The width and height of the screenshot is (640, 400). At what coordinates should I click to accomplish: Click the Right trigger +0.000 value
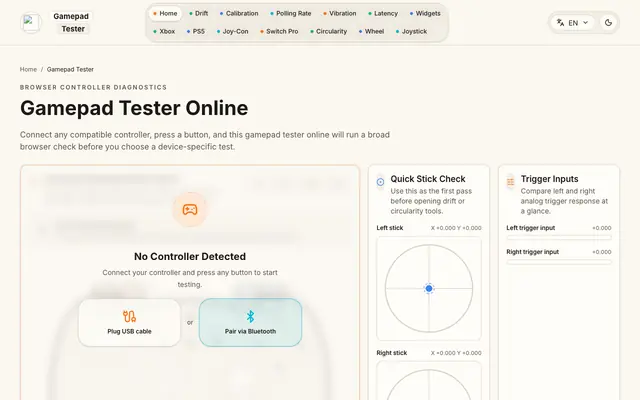(602, 252)
